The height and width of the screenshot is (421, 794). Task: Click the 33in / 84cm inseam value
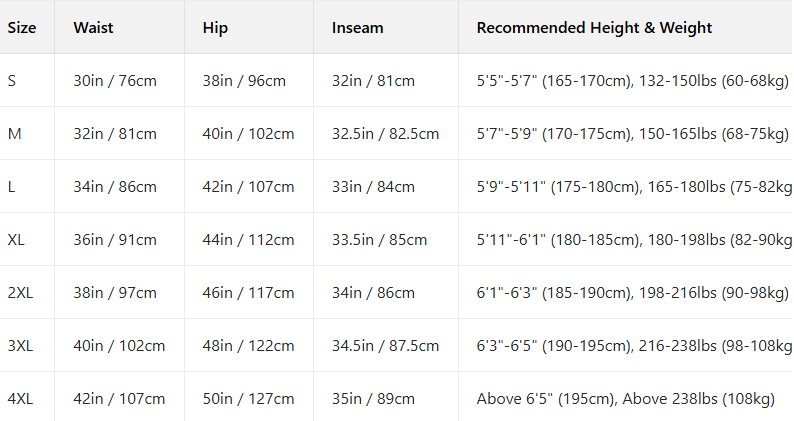click(x=373, y=187)
